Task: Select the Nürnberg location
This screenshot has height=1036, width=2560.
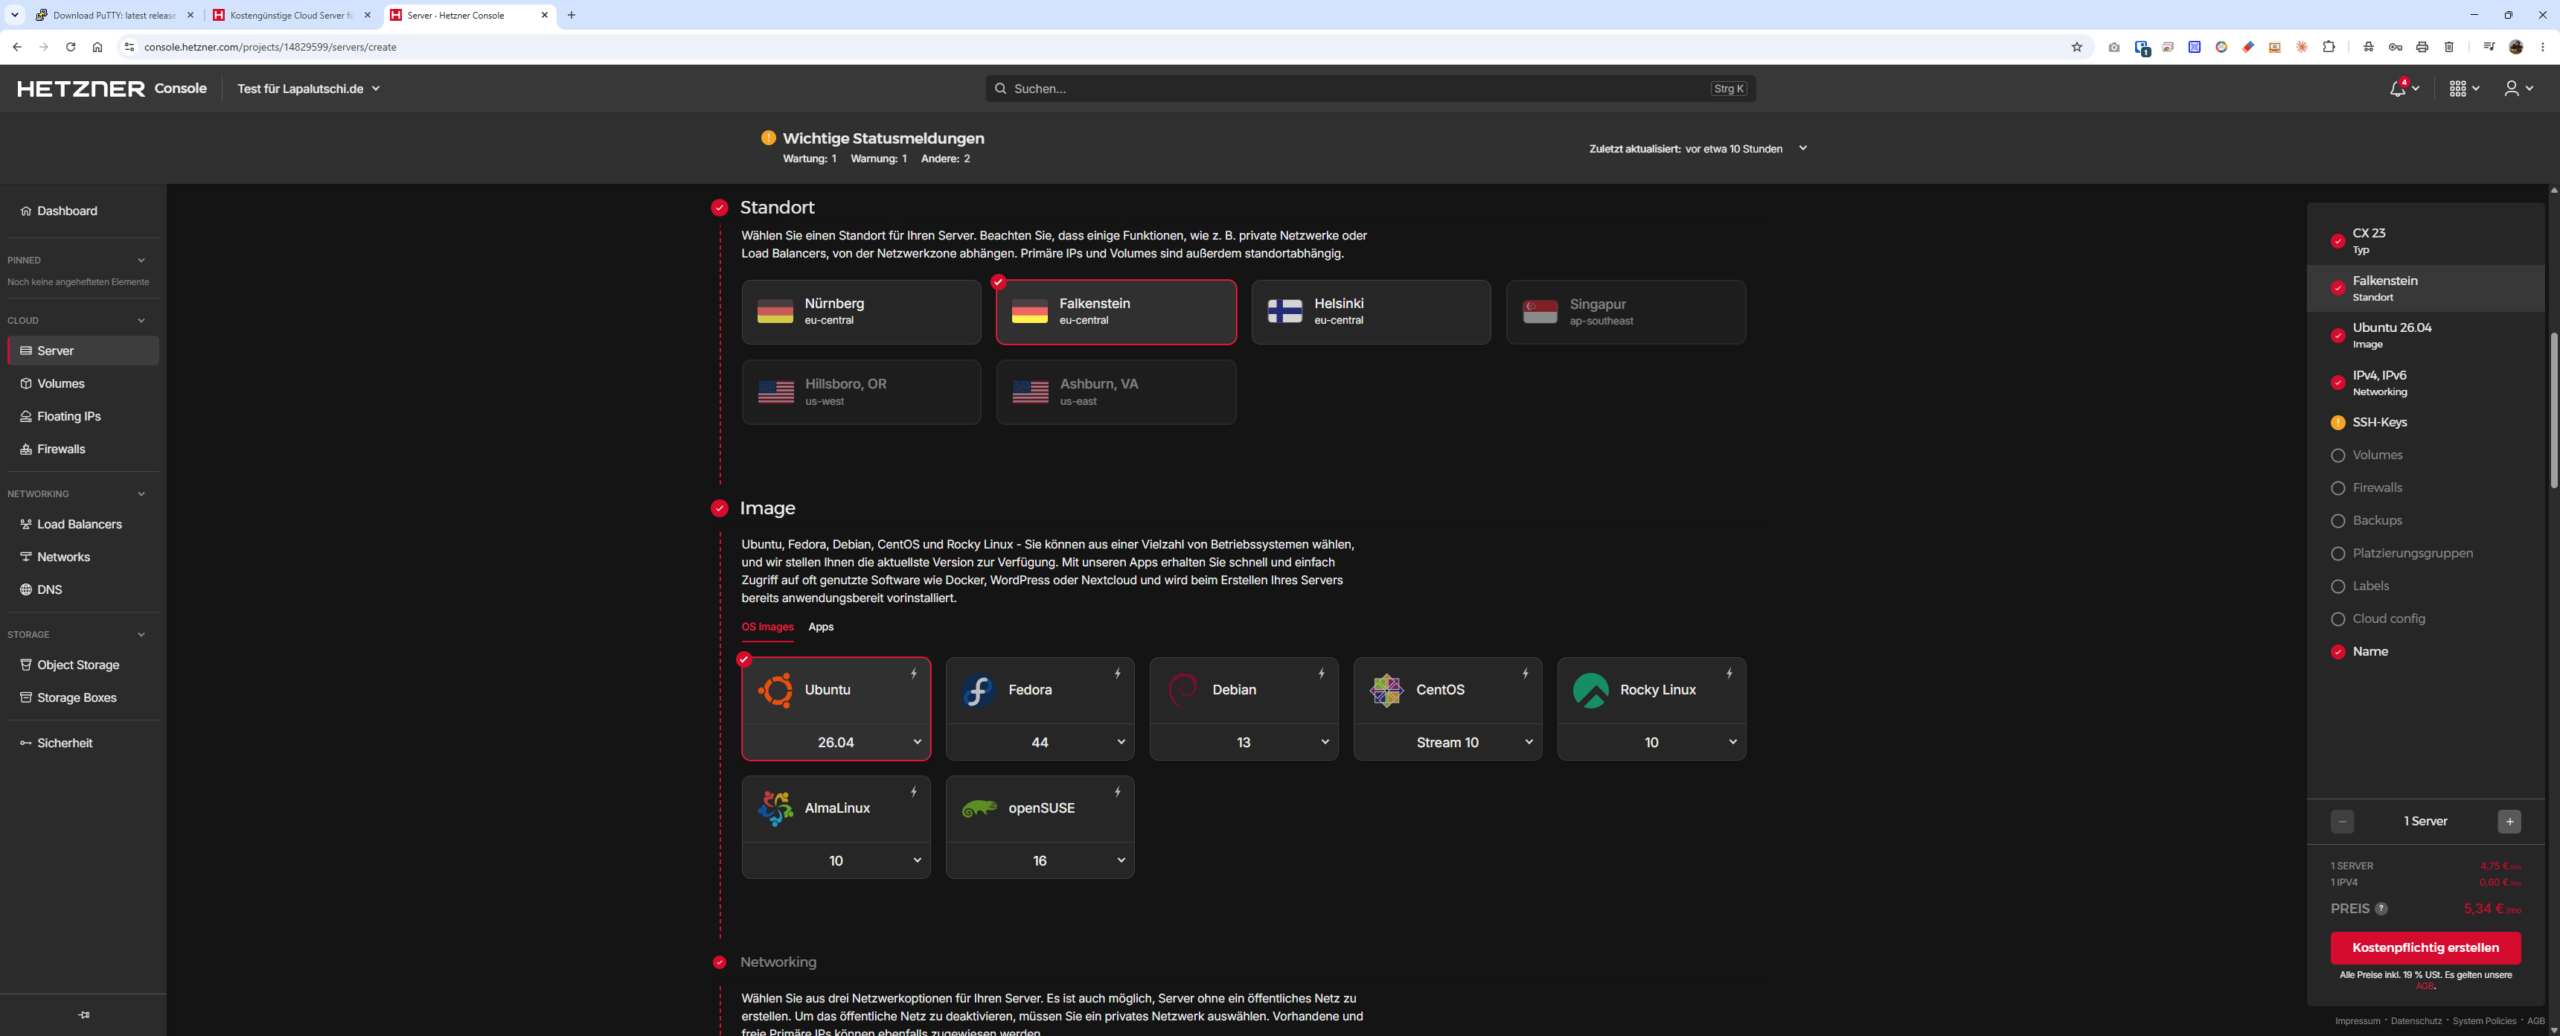Action: click(x=861, y=312)
